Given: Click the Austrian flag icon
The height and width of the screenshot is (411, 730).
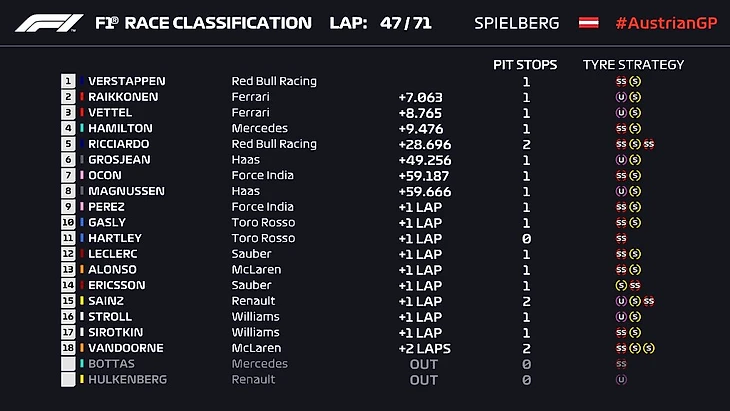Looking at the screenshot, I should coord(588,22).
